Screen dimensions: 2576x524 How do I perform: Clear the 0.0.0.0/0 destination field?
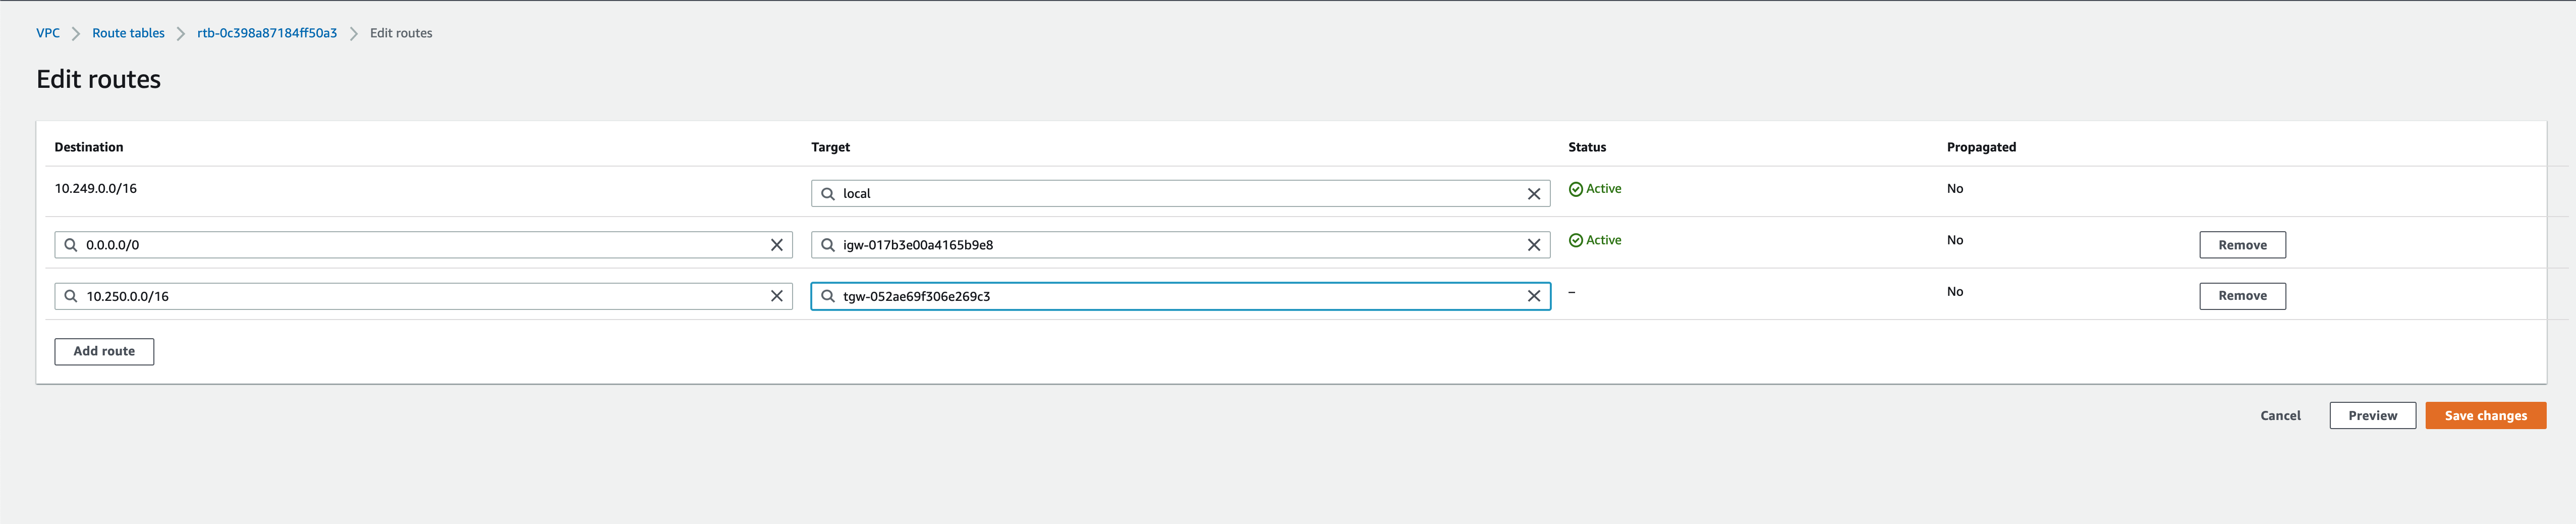(x=776, y=245)
